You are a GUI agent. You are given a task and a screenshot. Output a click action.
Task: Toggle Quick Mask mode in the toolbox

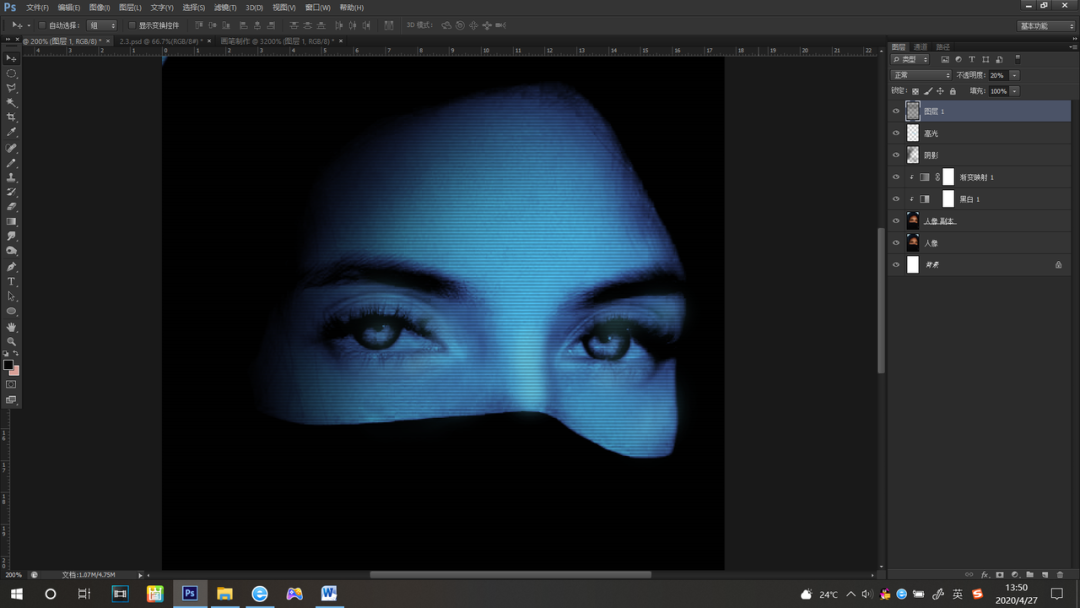[x=11, y=384]
